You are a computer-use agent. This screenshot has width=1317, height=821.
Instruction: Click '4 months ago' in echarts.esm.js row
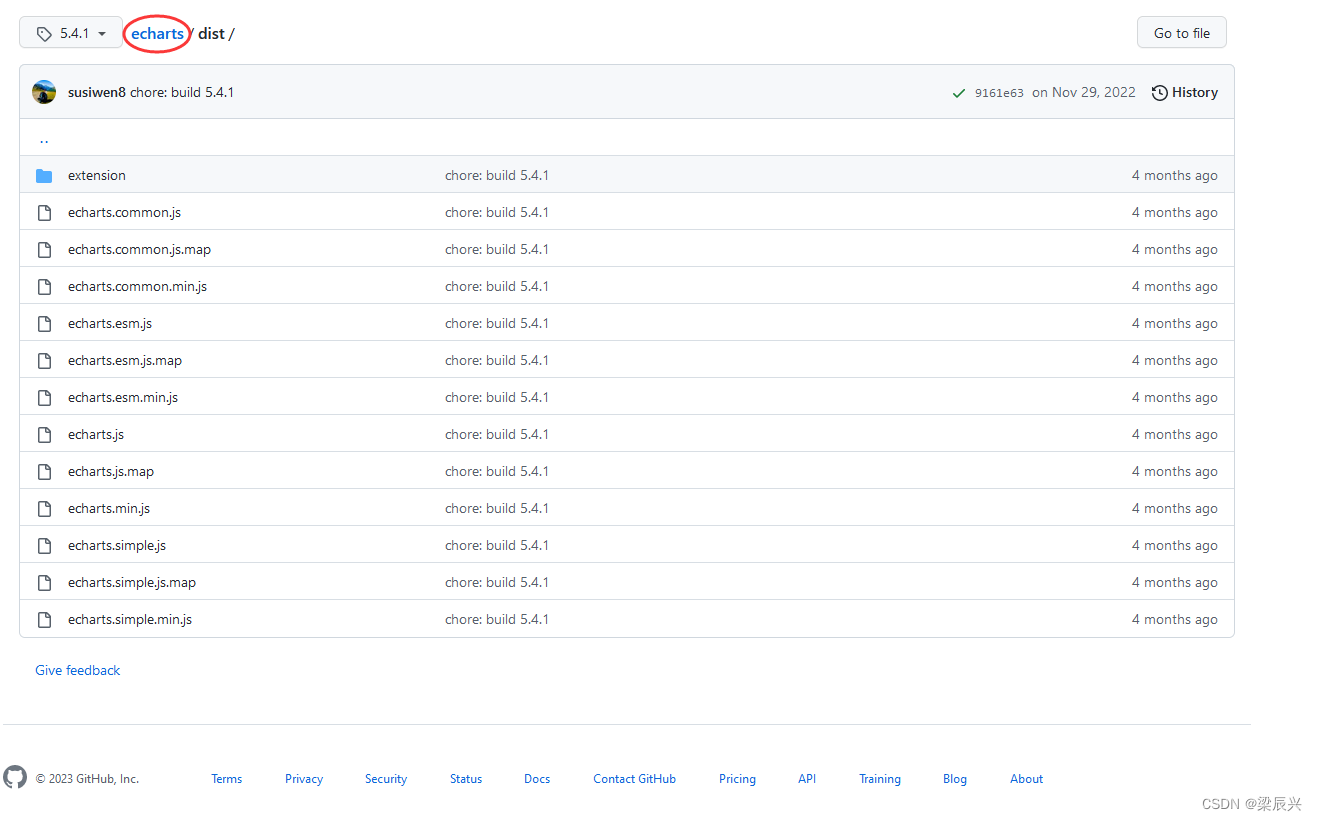(1175, 323)
